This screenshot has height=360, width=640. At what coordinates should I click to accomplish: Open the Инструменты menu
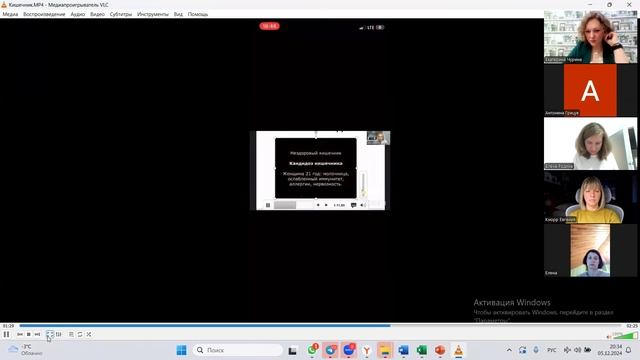(x=153, y=14)
